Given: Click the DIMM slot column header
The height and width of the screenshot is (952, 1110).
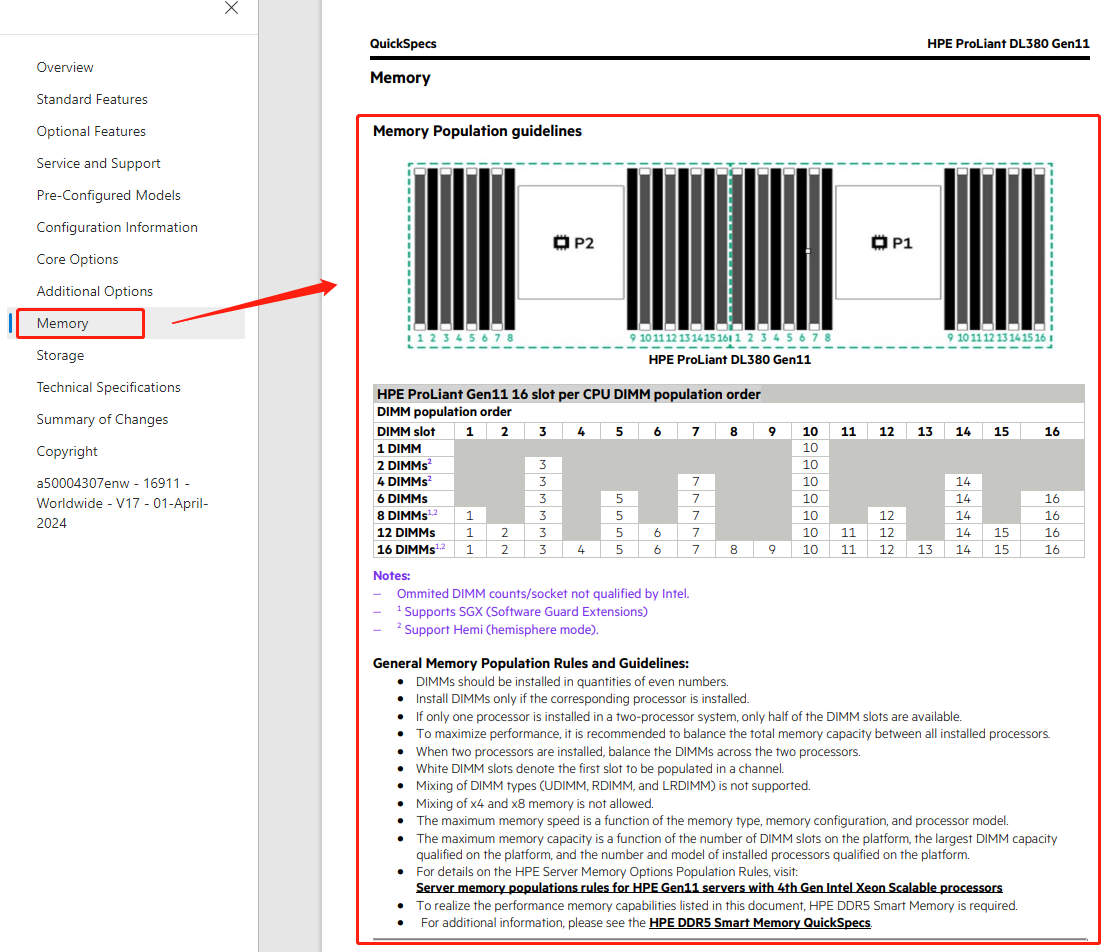Looking at the screenshot, I should (x=406, y=432).
